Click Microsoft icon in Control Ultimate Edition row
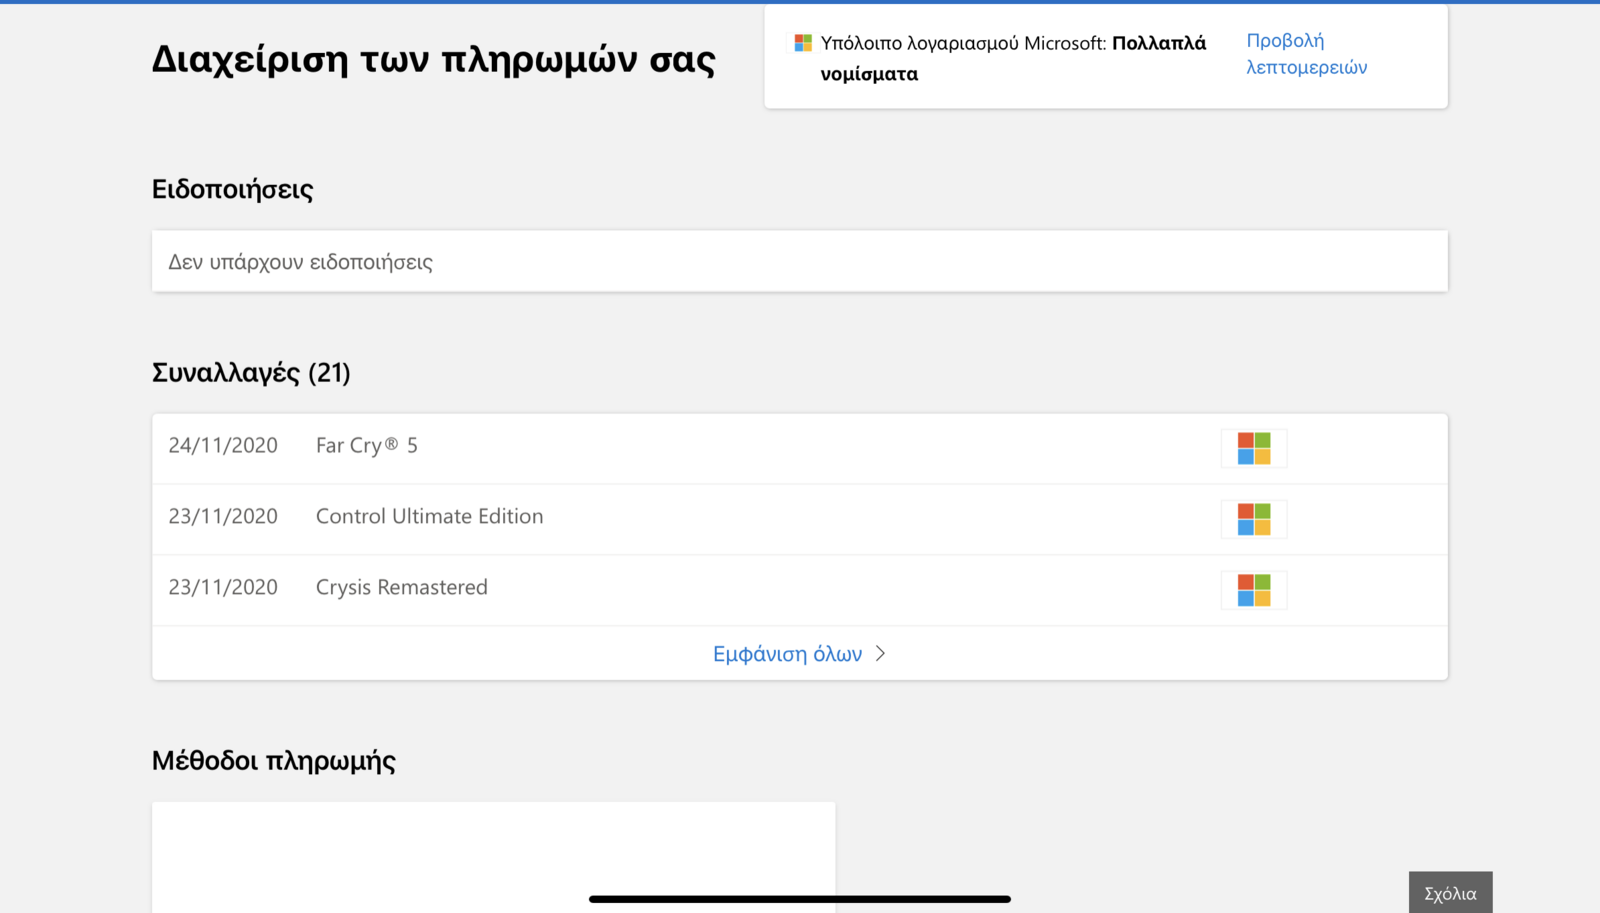Screen dimensions: 1600x913 1254,519
